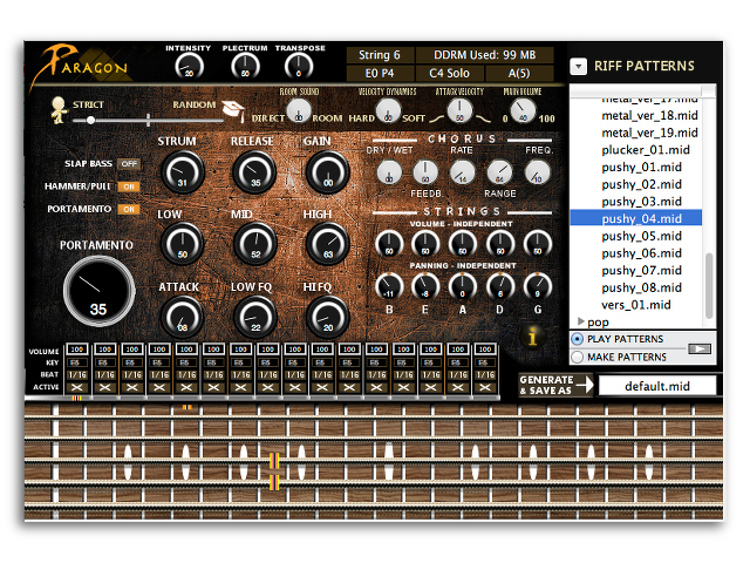Click the first step's volume 100 field
The image size is (750, 563).
pos(77,349)
